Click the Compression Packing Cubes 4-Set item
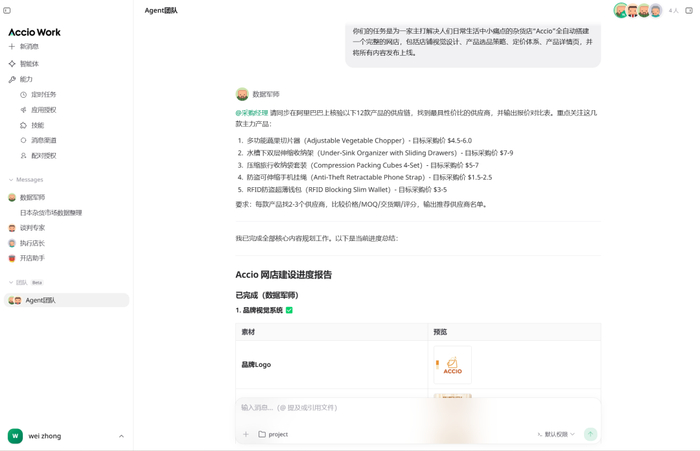Image resolution: width=700 pixels, height=451 pixels. point(362,165)
